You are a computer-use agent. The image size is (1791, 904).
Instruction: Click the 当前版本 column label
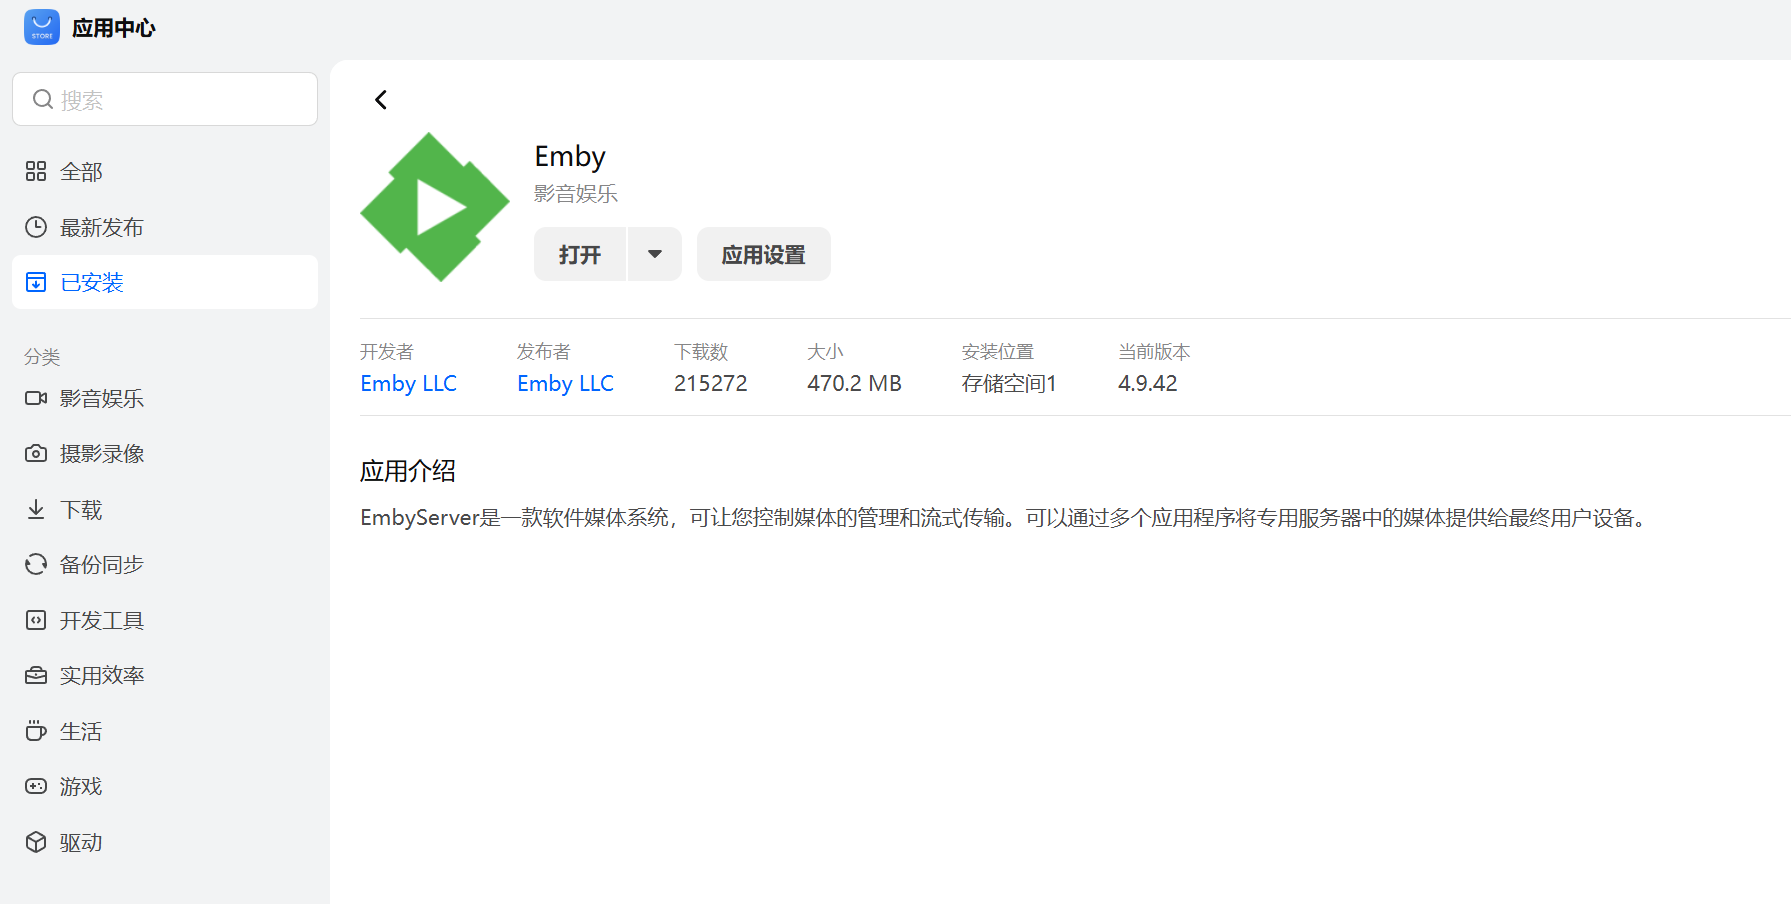[1154, 352]
